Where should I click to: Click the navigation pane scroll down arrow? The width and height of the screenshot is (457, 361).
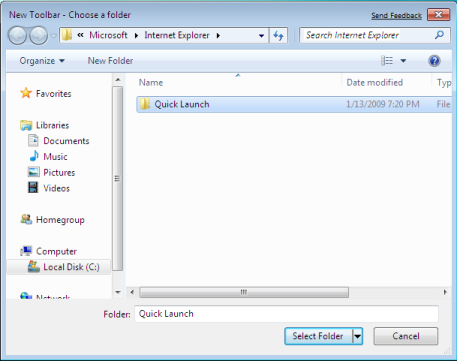pyautogui.click(x=118, y=293)
